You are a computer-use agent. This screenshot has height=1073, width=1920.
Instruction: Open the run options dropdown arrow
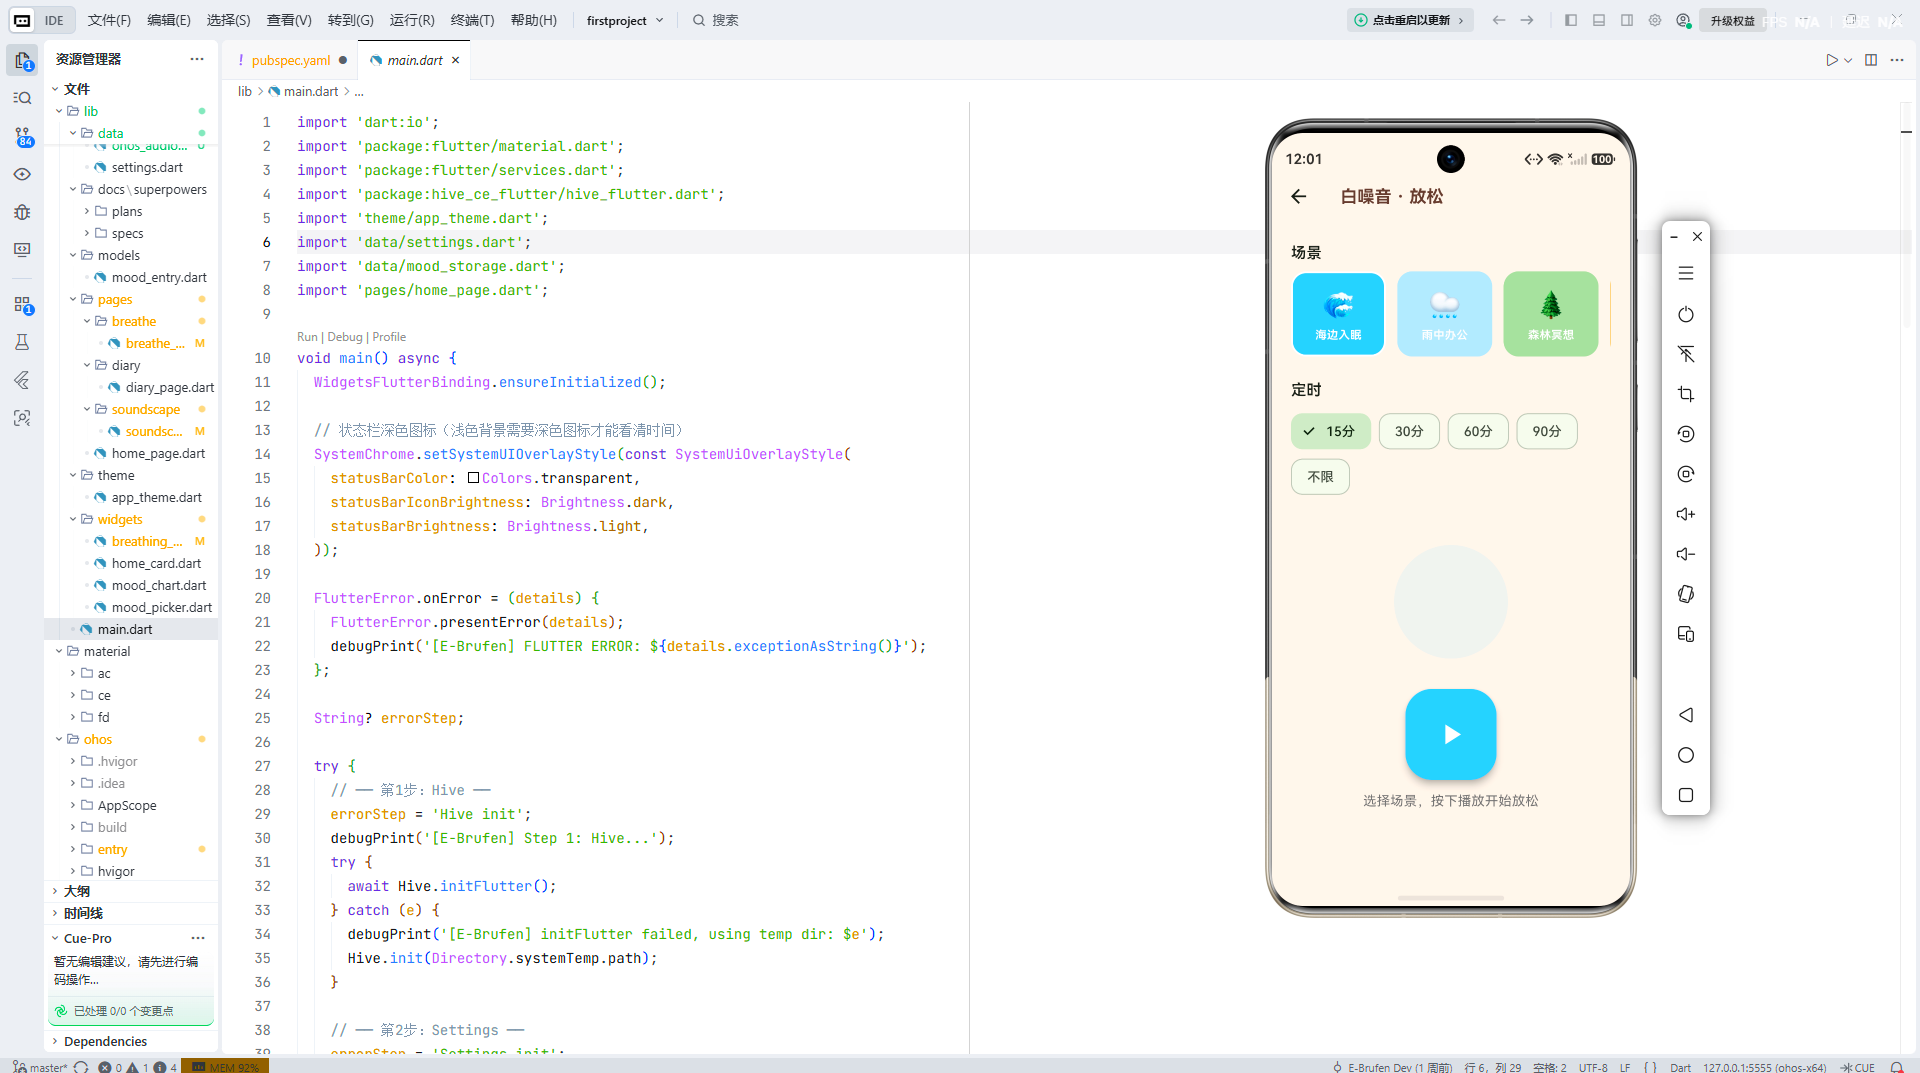tap(1849, 60)
